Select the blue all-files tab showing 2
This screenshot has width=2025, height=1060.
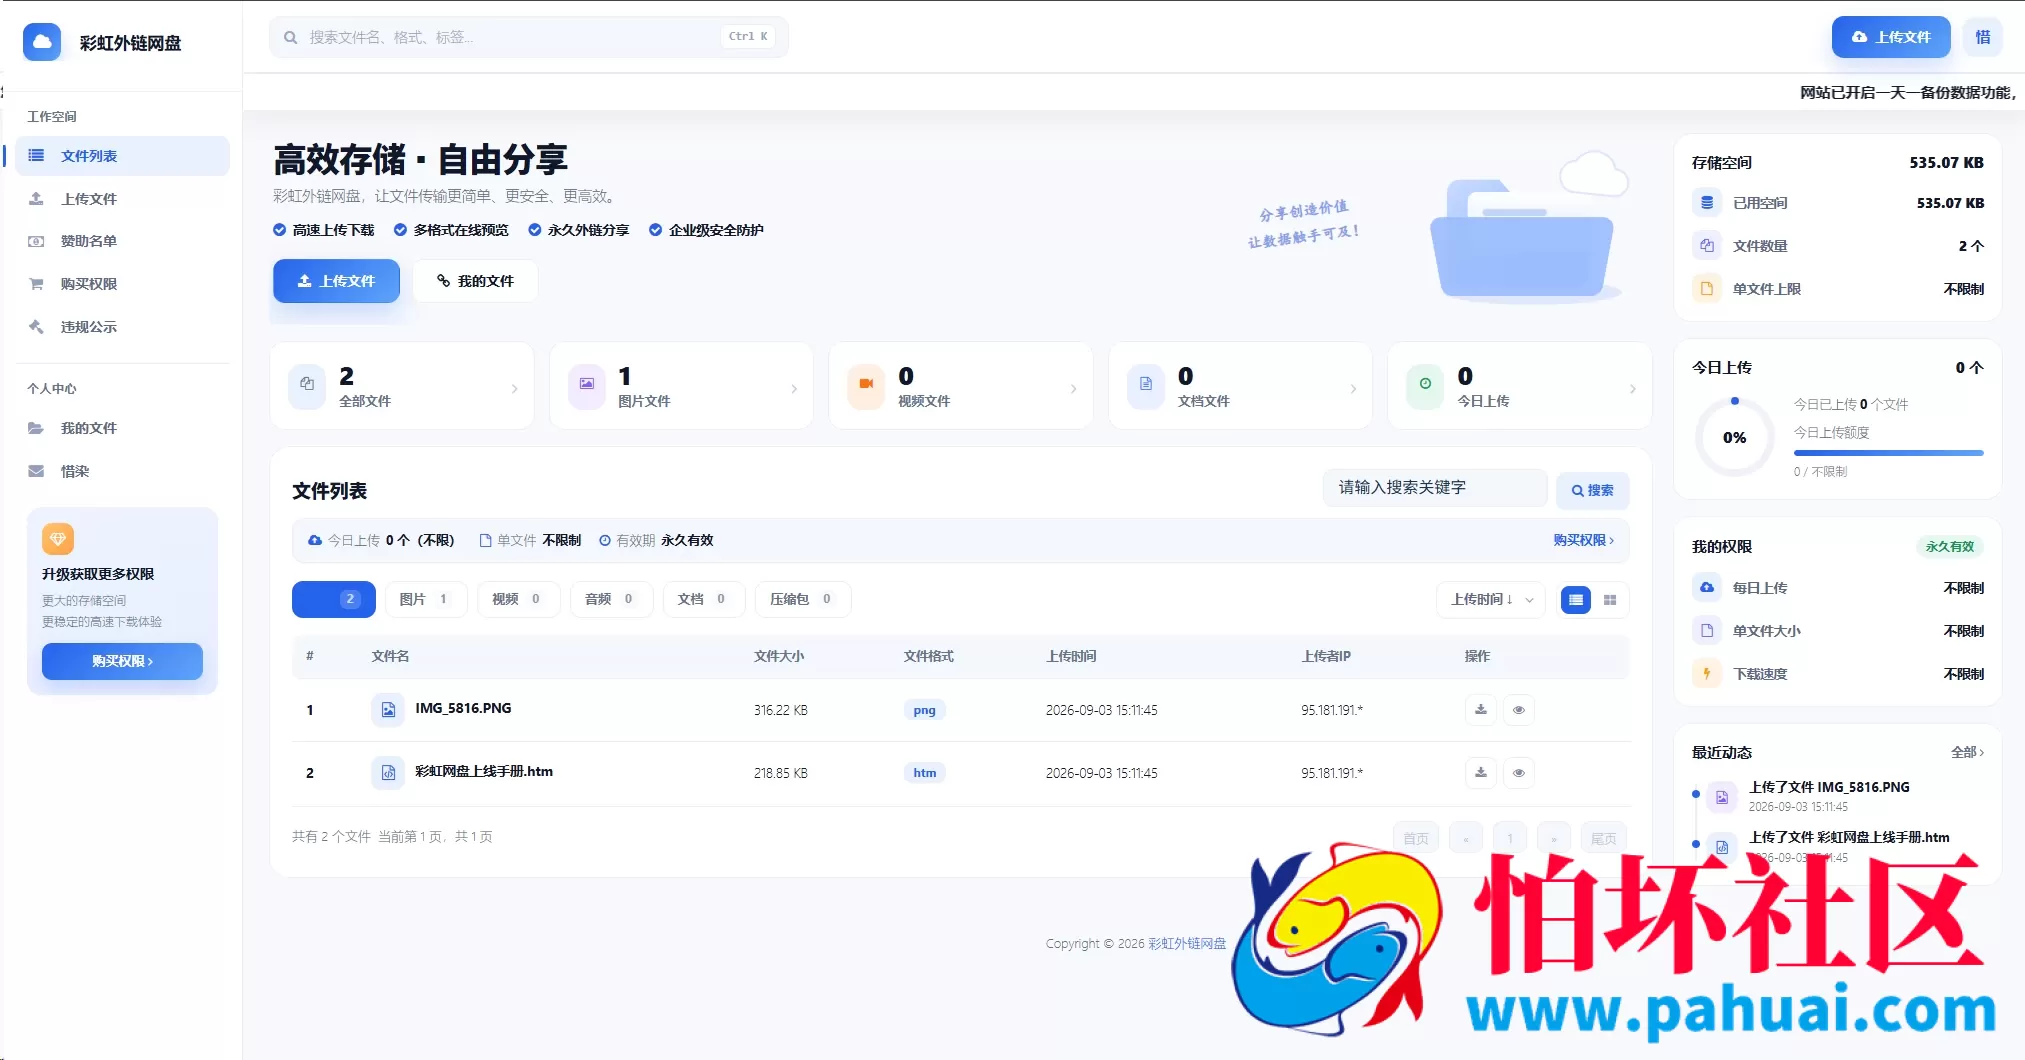[x=333, y=599]
